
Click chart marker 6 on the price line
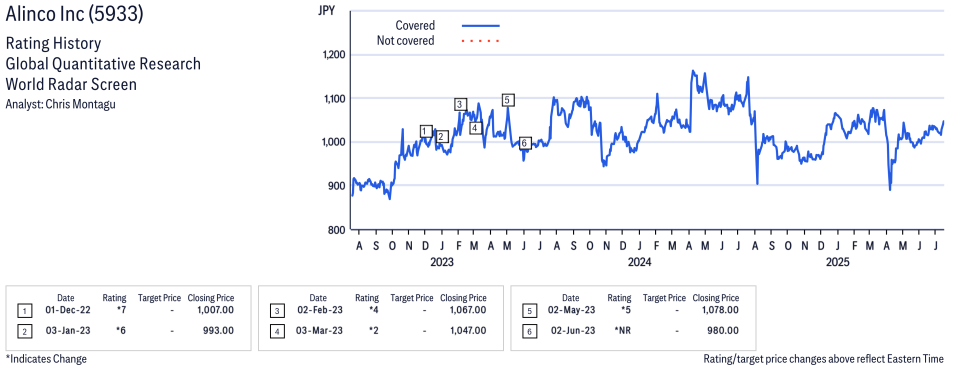(x=526, y=143)
